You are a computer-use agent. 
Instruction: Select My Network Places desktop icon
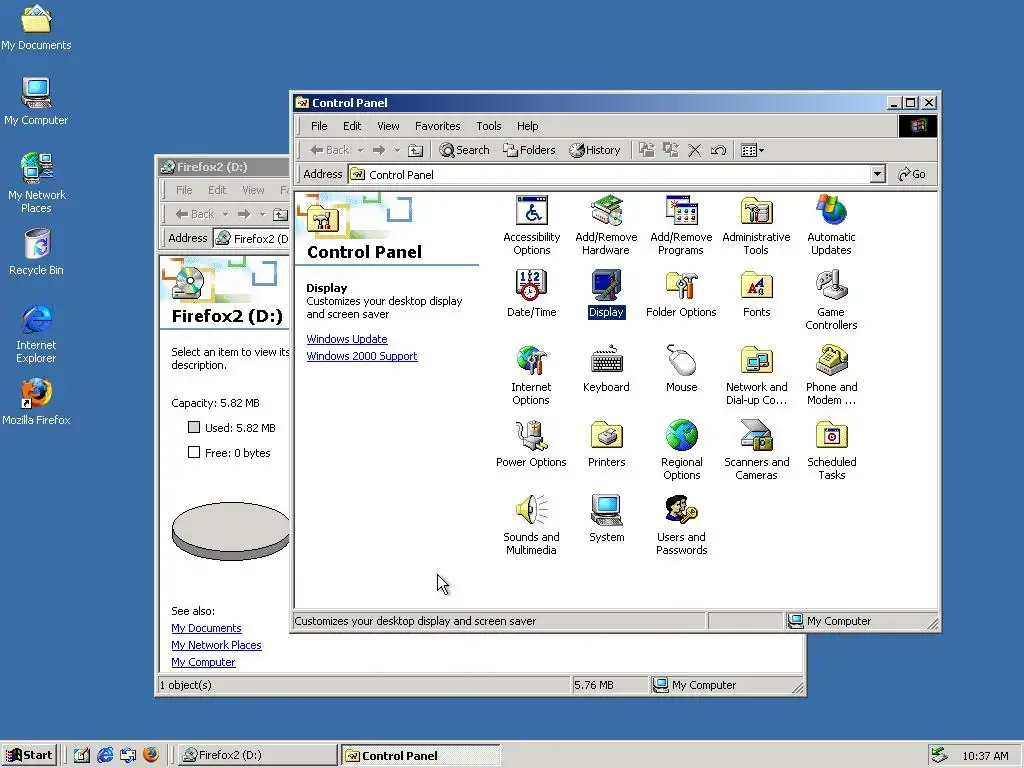[37, 183]
